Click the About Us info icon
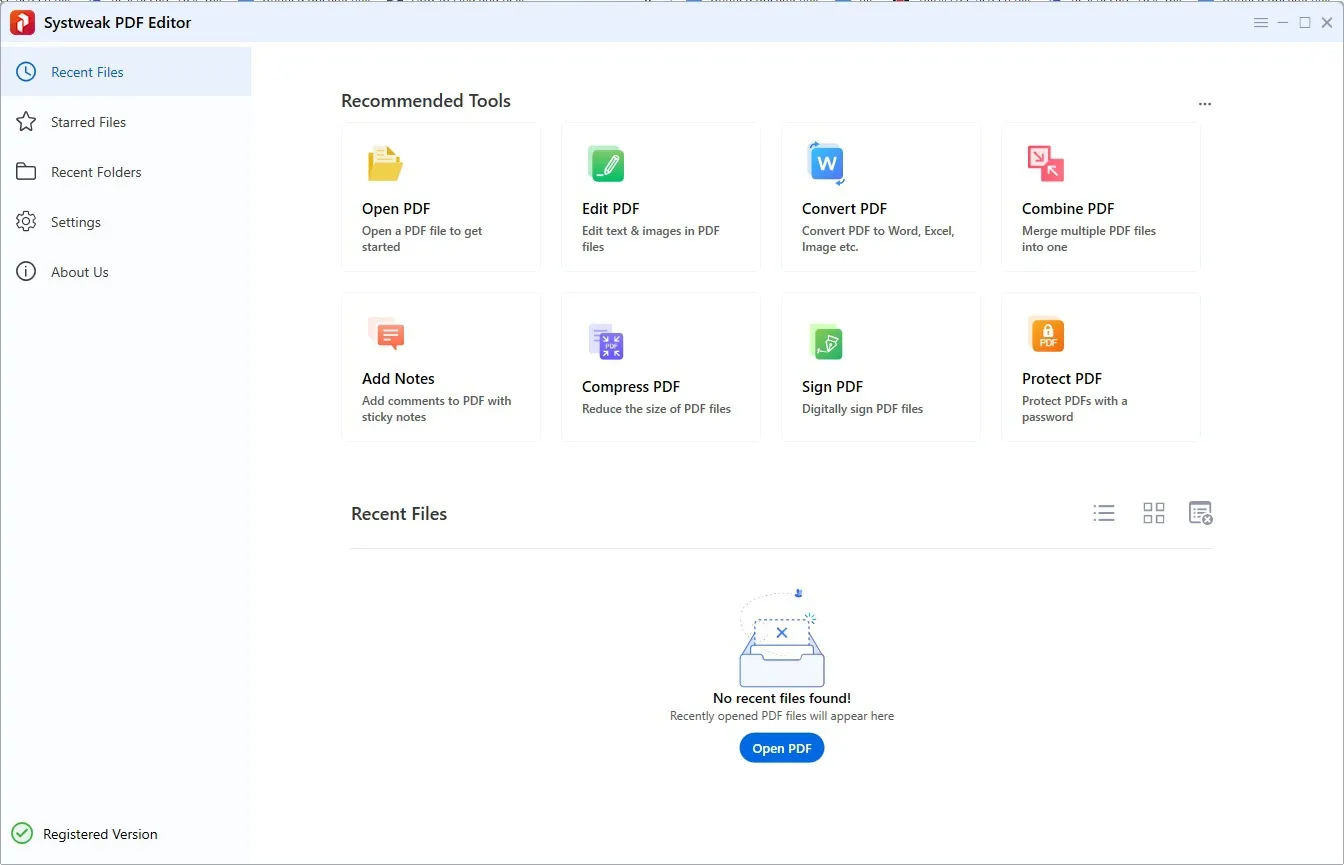1344x865 pixels. tap(26, 272)
